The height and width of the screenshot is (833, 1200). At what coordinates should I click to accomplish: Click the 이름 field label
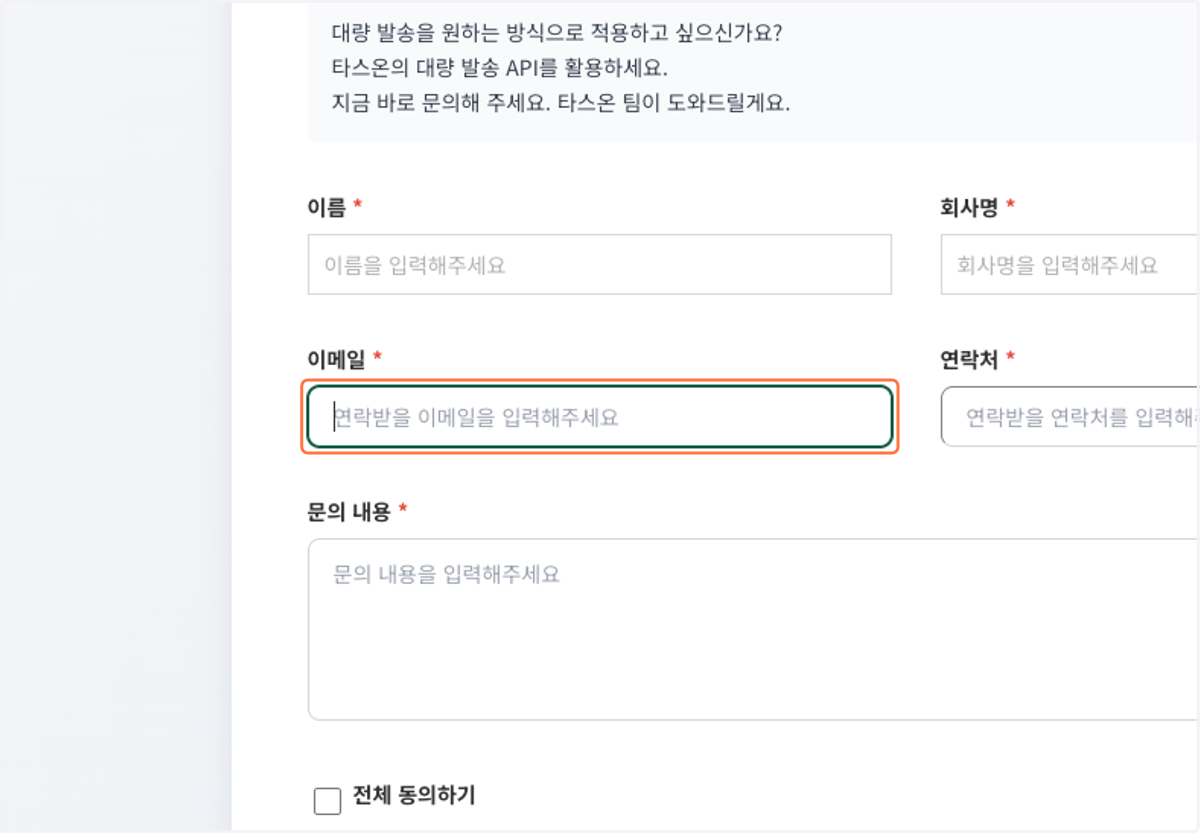(327, 207)
